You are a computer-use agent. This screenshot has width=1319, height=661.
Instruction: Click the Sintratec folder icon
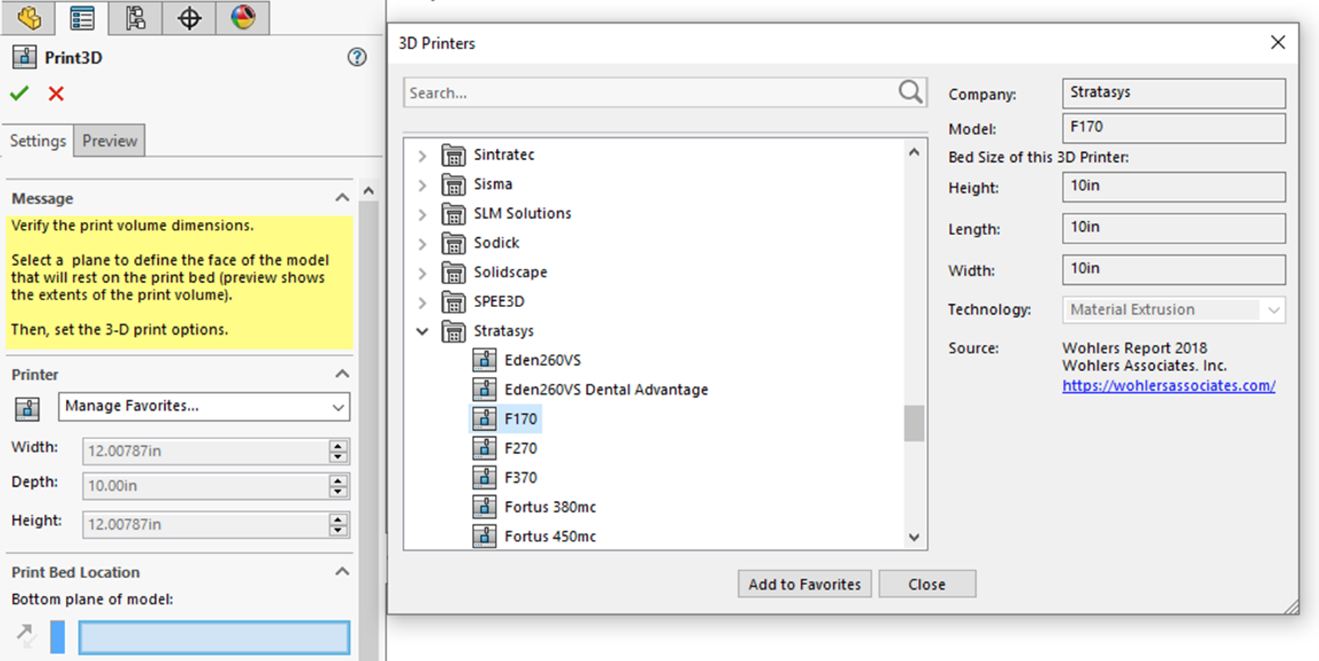tap(453, 155)
